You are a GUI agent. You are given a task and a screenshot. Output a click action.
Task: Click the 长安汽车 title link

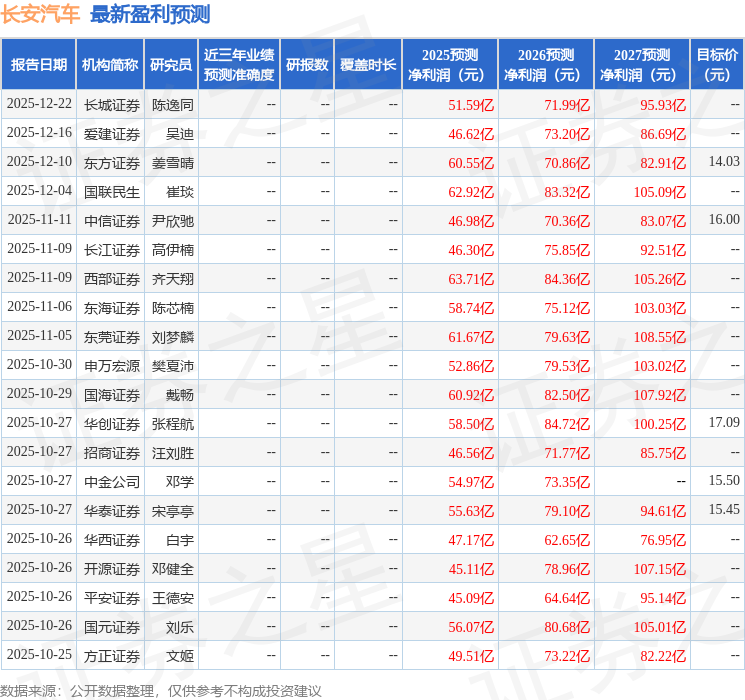[41, 14]
